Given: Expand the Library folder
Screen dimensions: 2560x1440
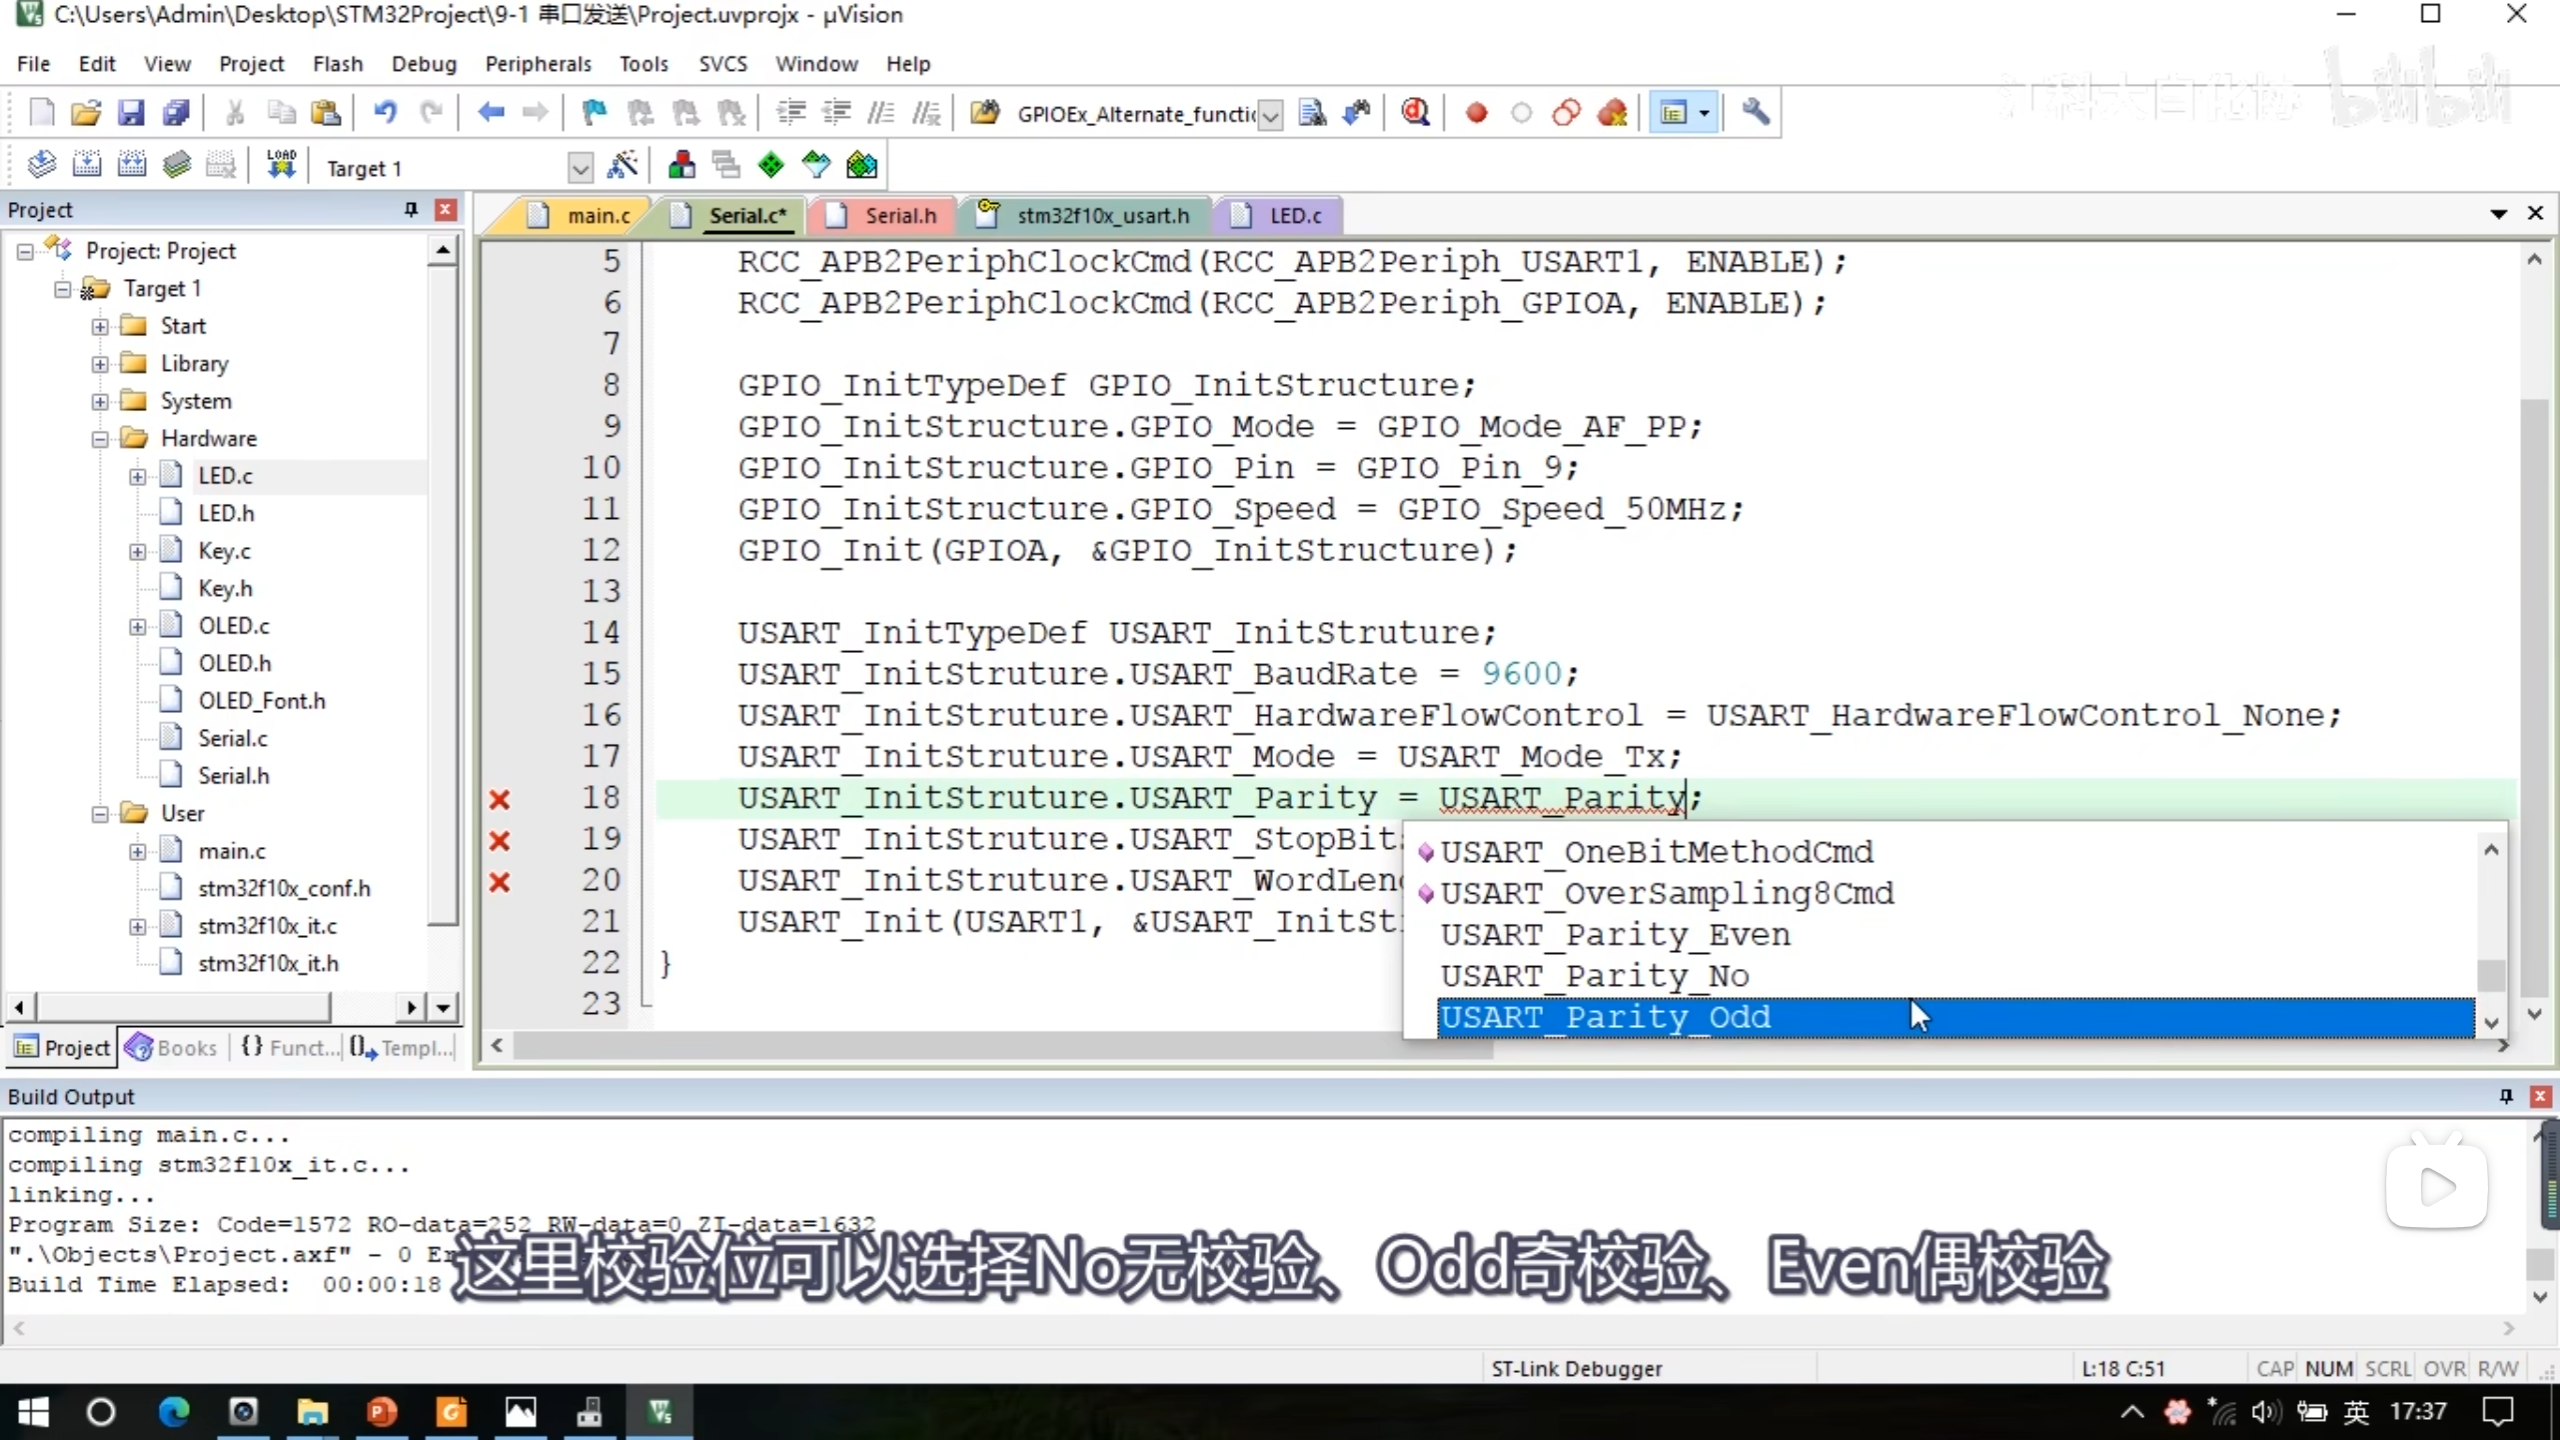Looking at the screenshot, I should coord(100,364).
